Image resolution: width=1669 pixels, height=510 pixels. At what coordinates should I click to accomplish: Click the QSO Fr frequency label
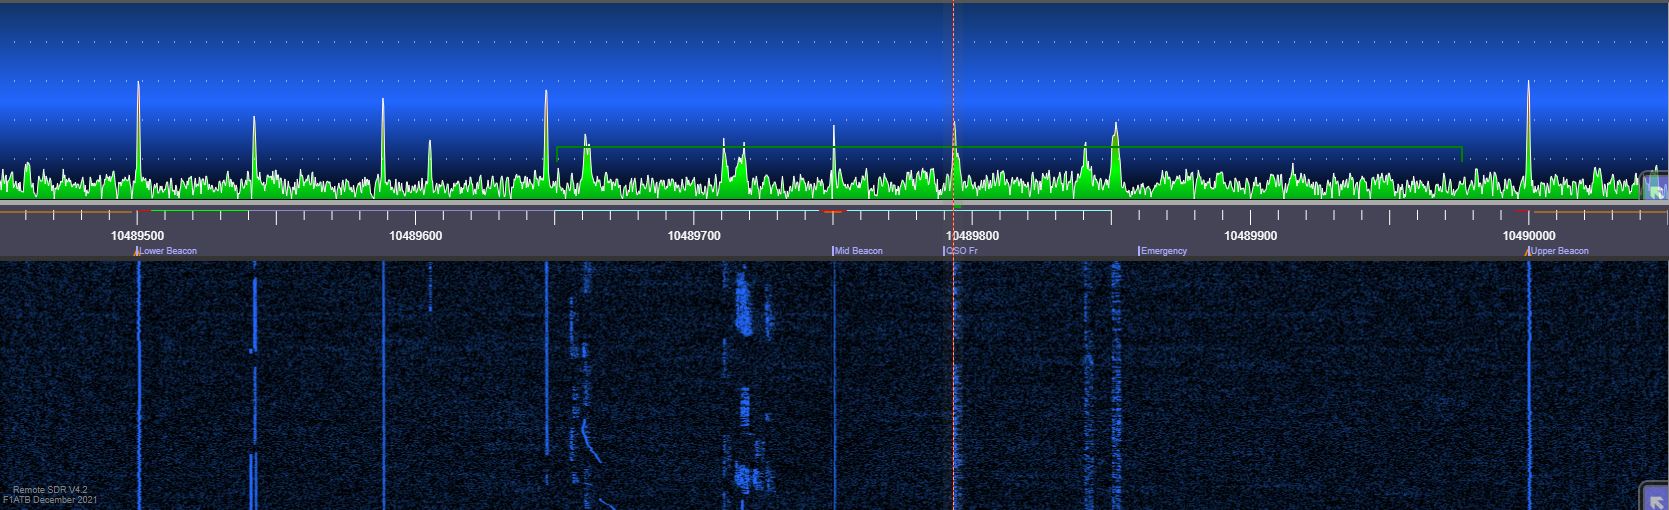point(961,251)
